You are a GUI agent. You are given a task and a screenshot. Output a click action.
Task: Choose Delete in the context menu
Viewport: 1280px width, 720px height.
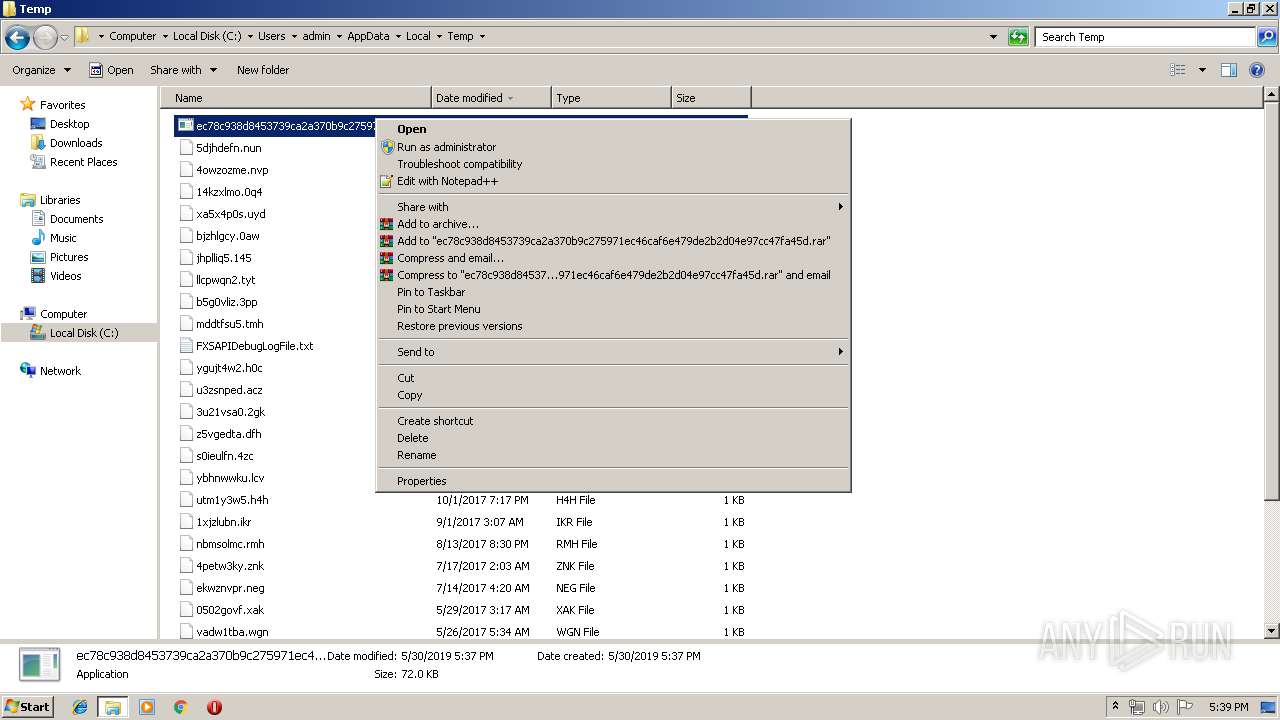coord(613,438)
